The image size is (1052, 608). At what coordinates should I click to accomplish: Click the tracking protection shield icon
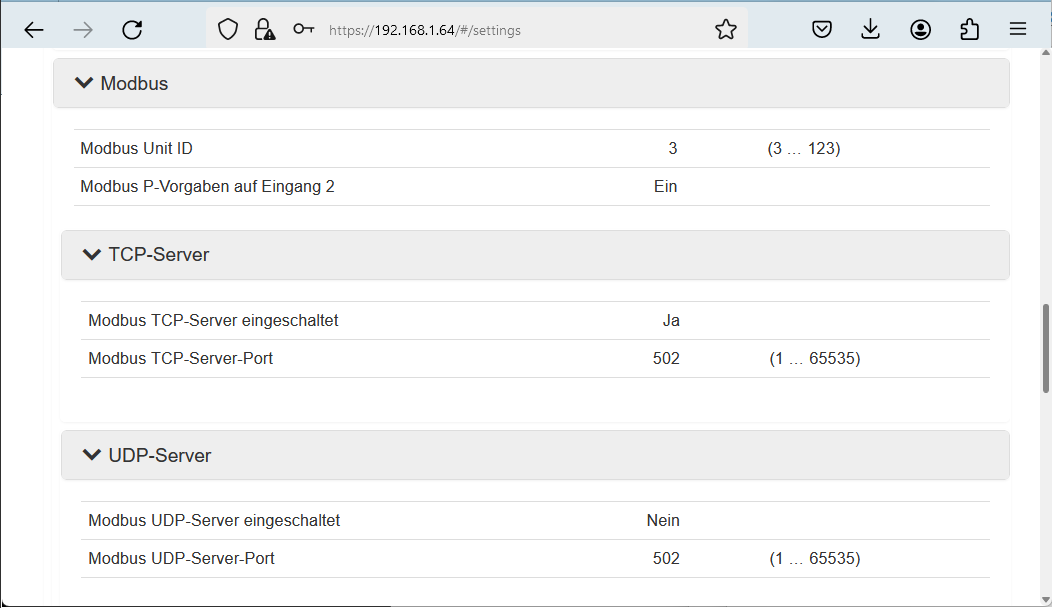[x=228, y=30]
